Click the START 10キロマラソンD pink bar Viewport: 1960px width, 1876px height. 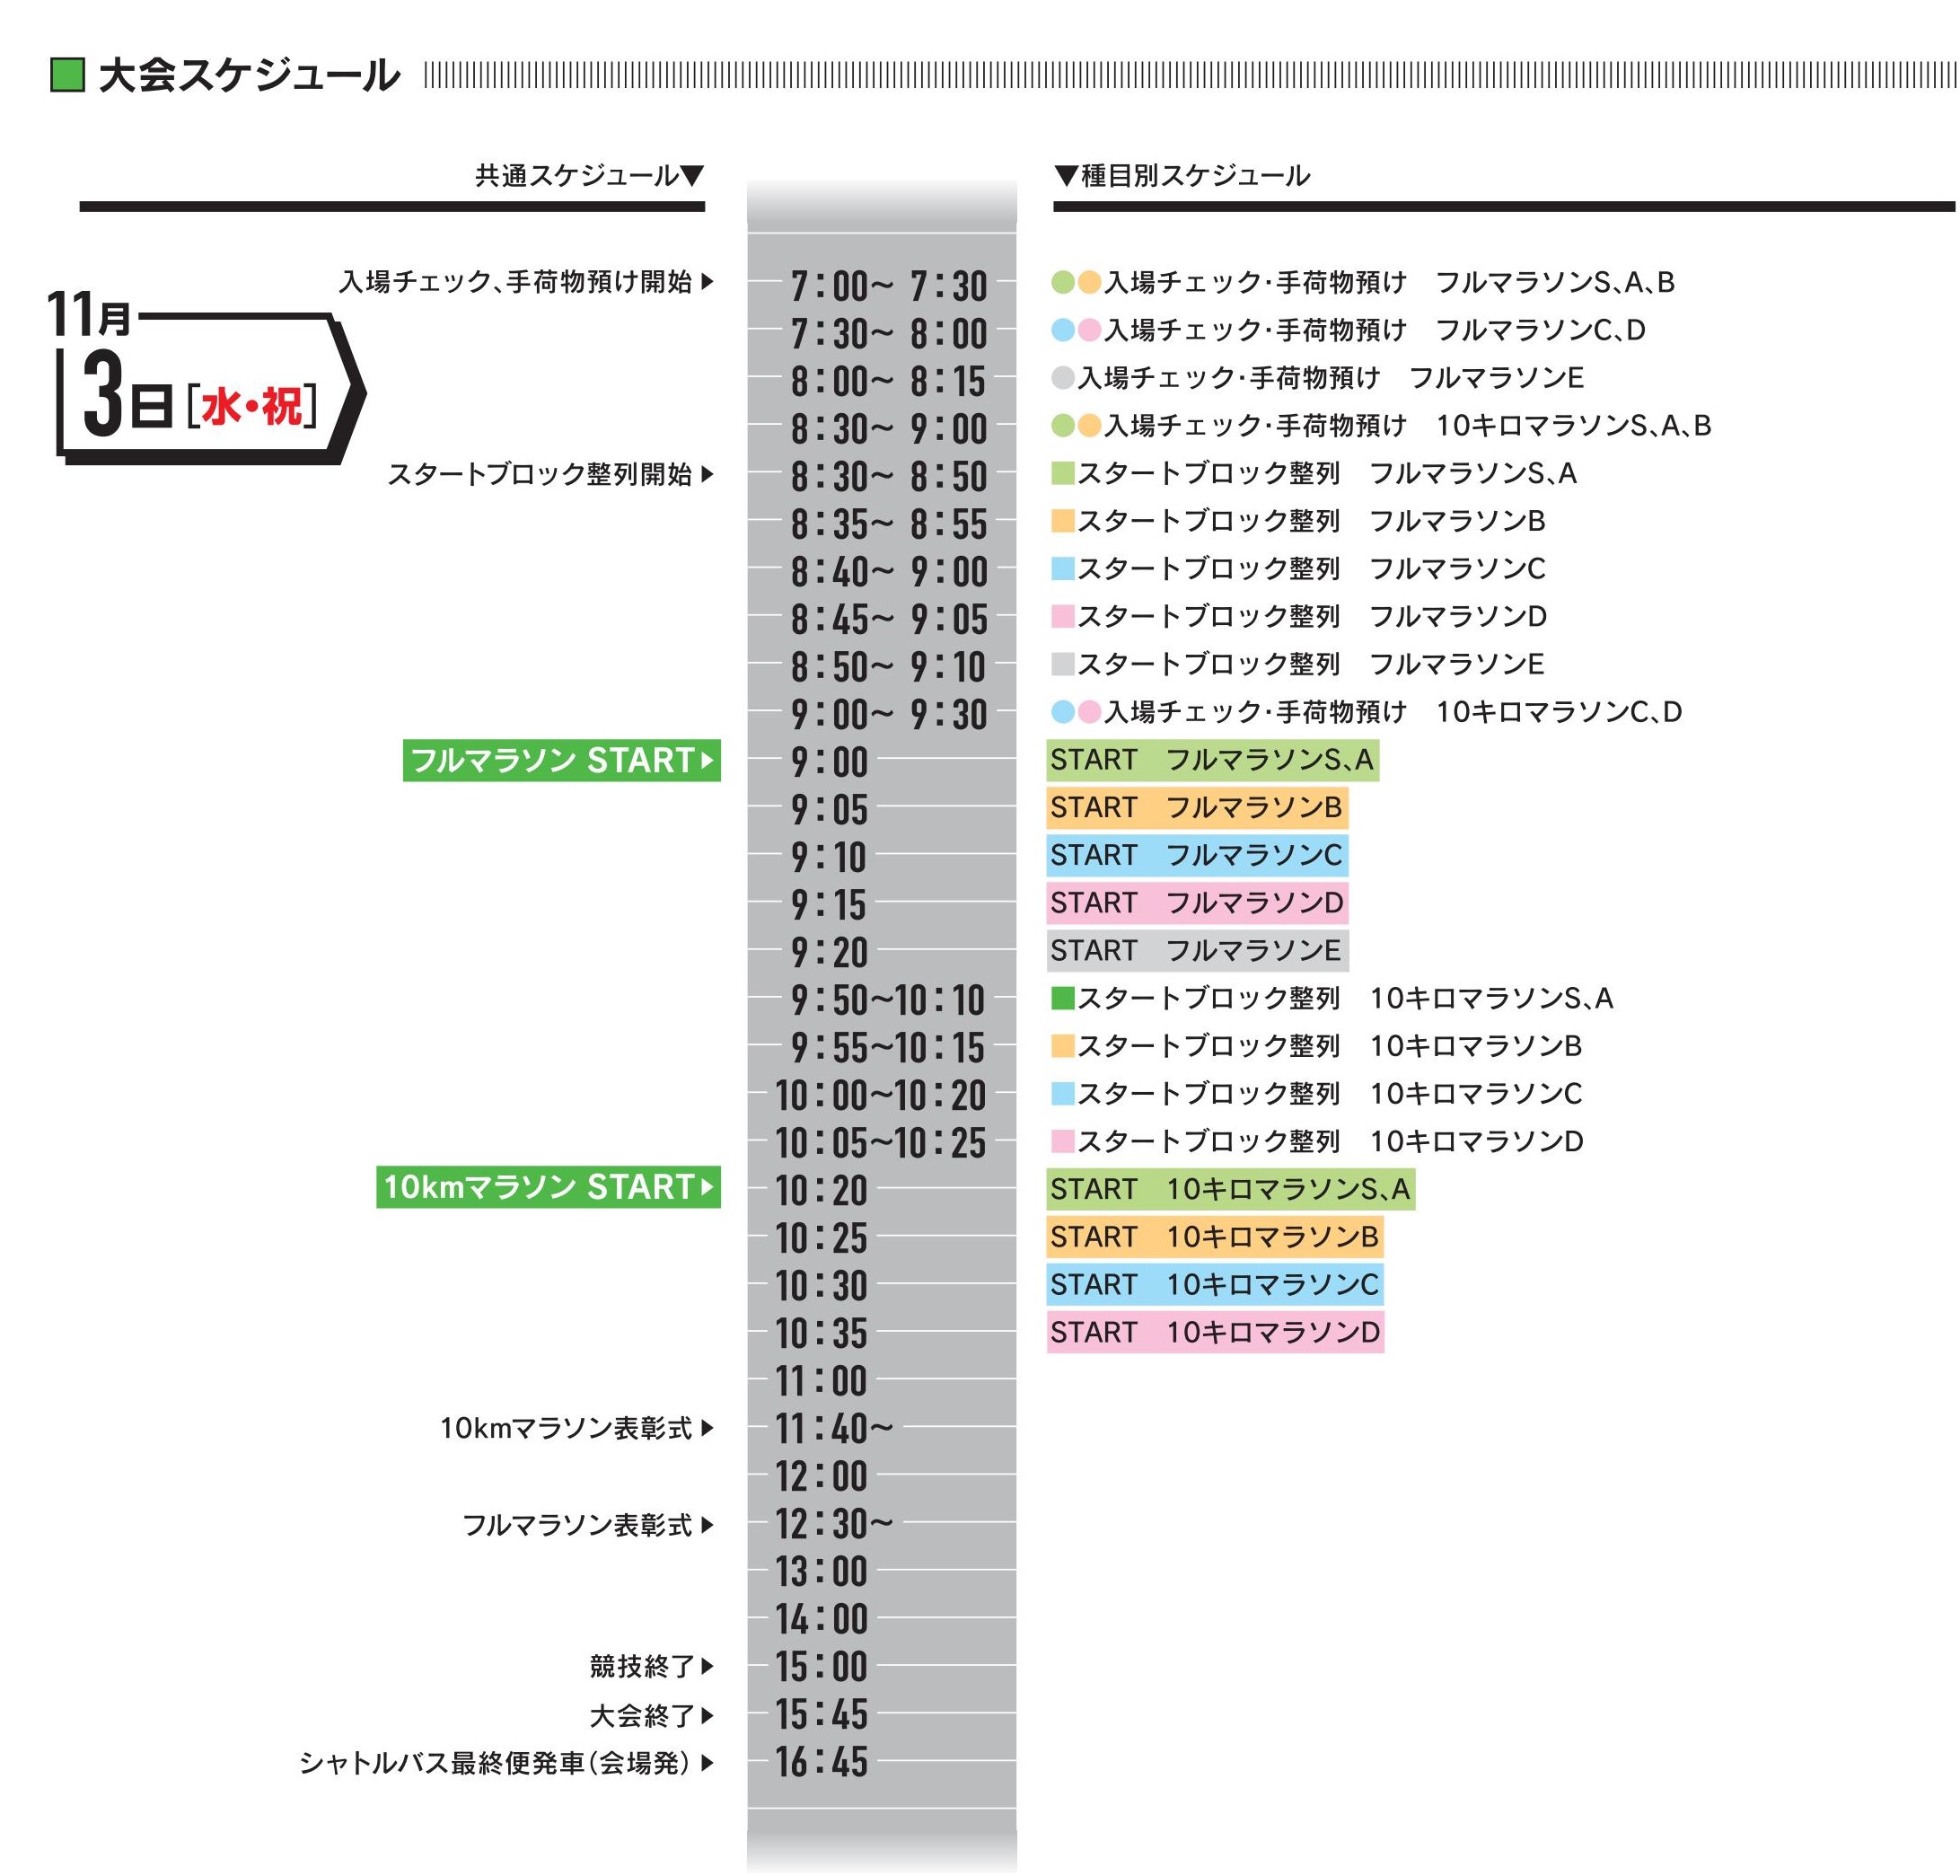(x=1214, y=1332)
